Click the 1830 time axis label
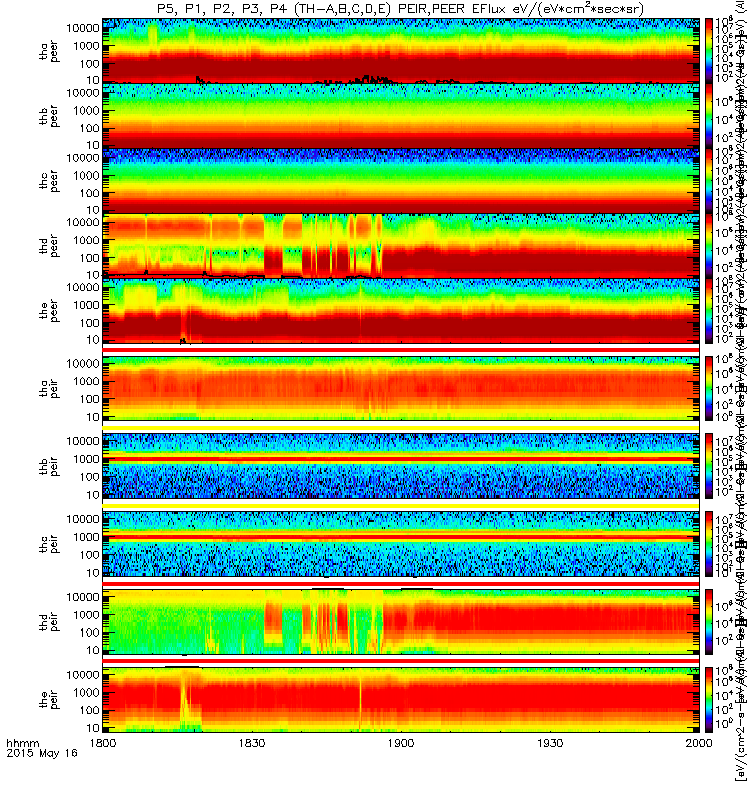This screenshot has width=750, height=800. 252,743
